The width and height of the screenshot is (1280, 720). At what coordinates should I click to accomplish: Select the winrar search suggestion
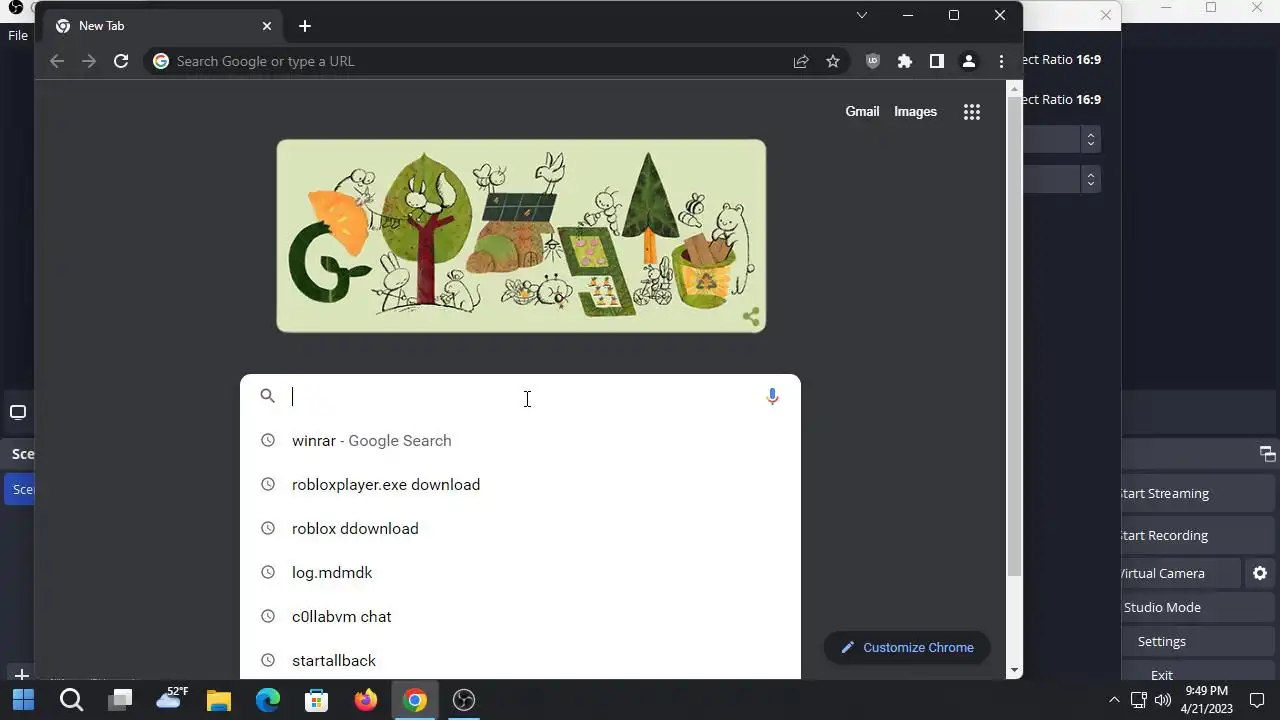(520, 440)
